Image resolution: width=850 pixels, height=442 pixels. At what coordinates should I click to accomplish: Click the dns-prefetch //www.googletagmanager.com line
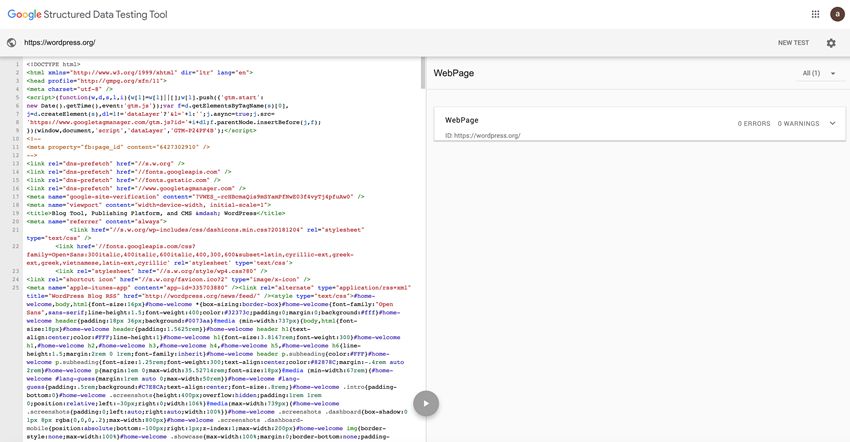coord(136,188)
